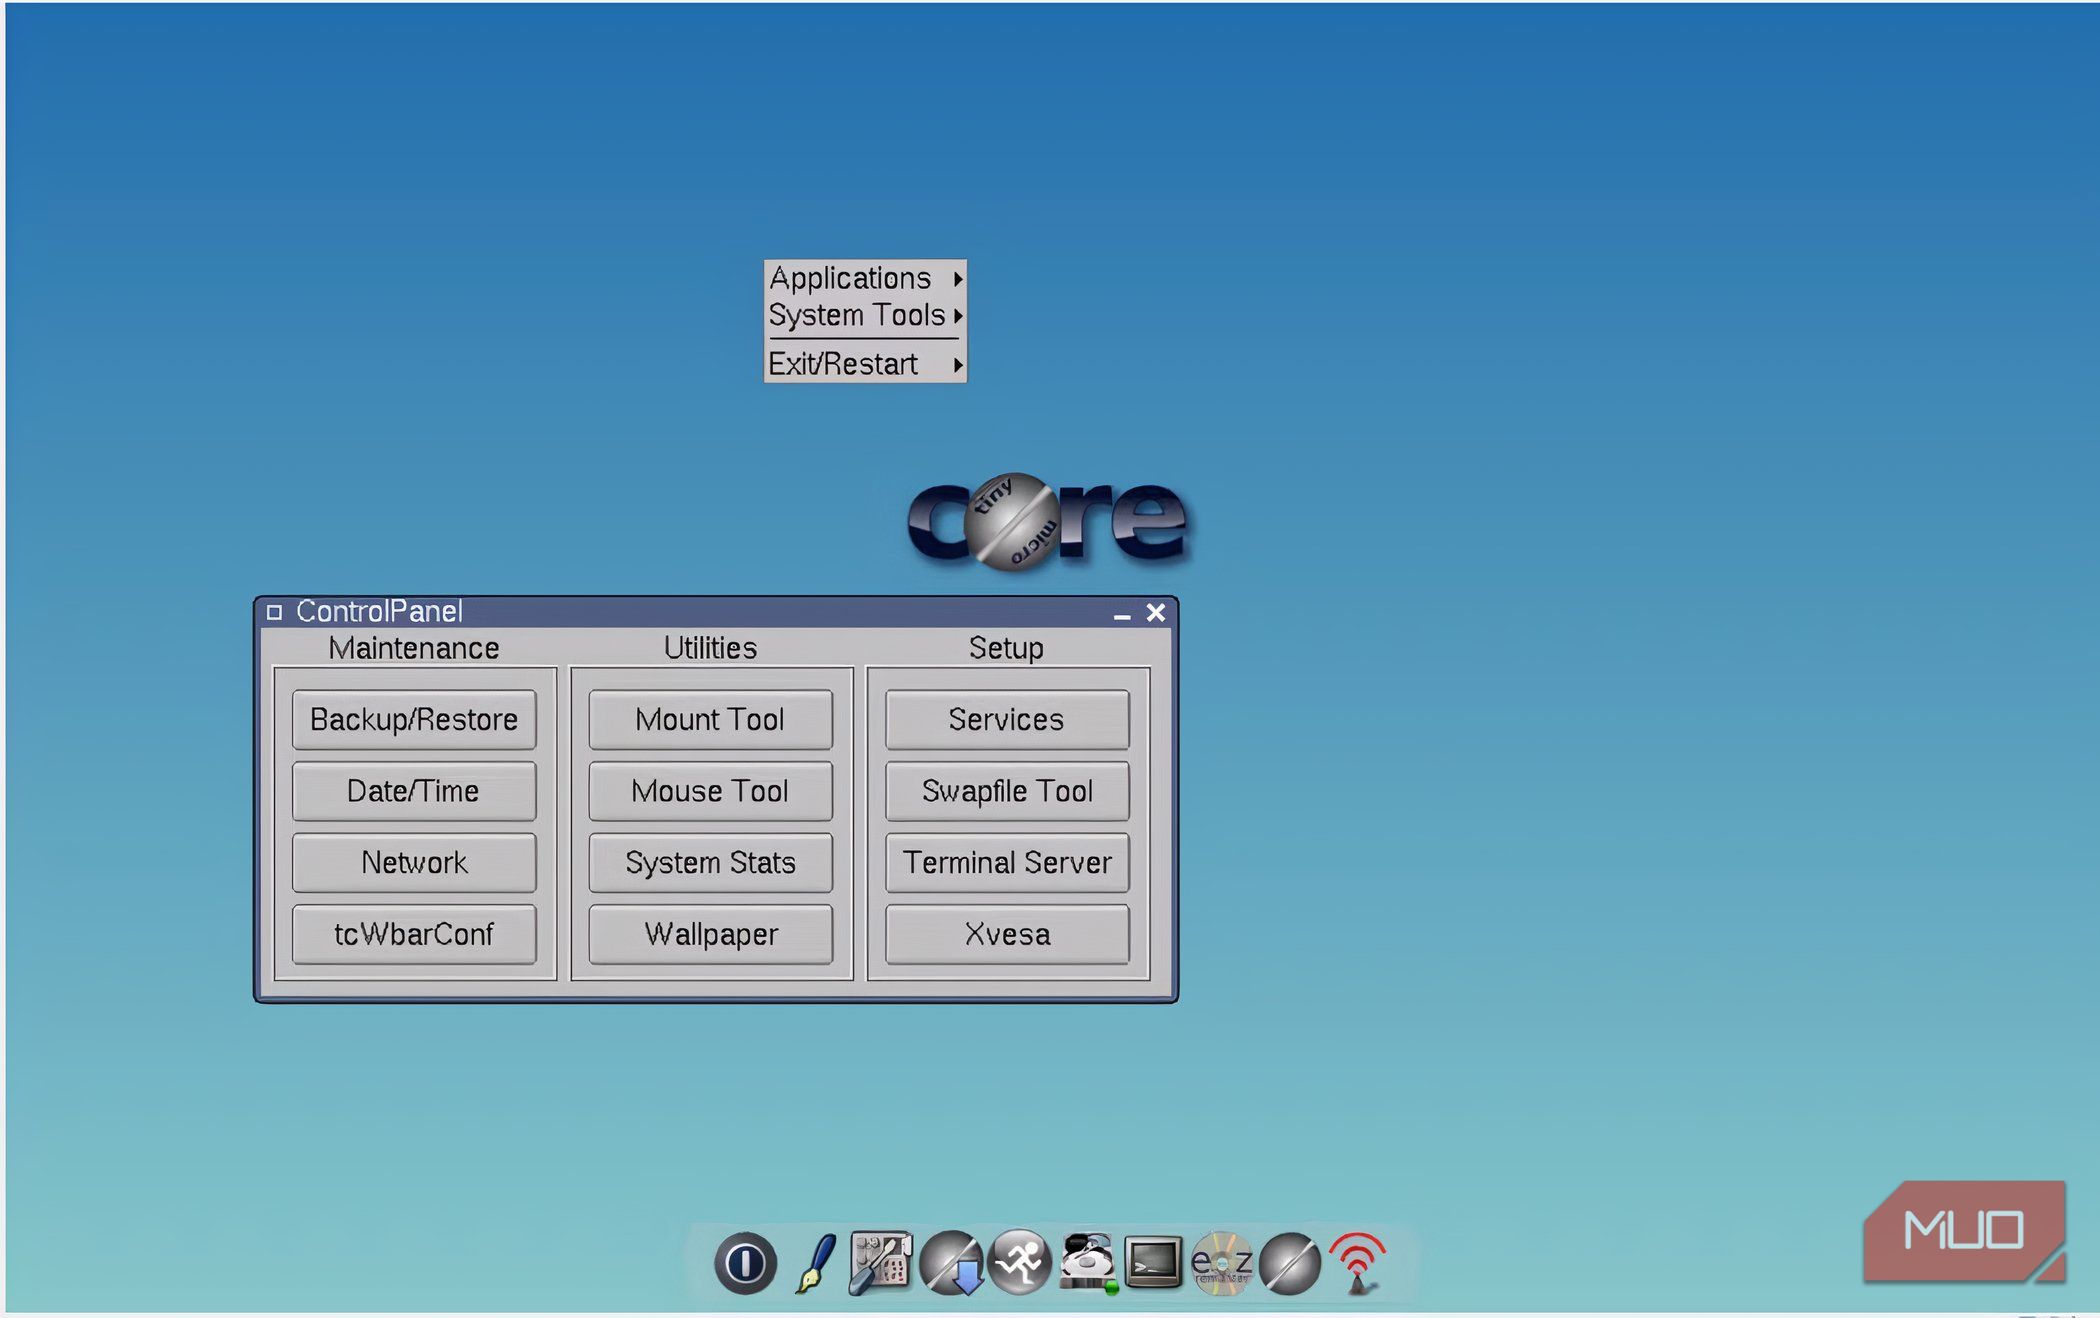Open Apps sphere with blue download arrow
The height and width of the screenshot is (1318, 2100).
tap(951, 1263)
